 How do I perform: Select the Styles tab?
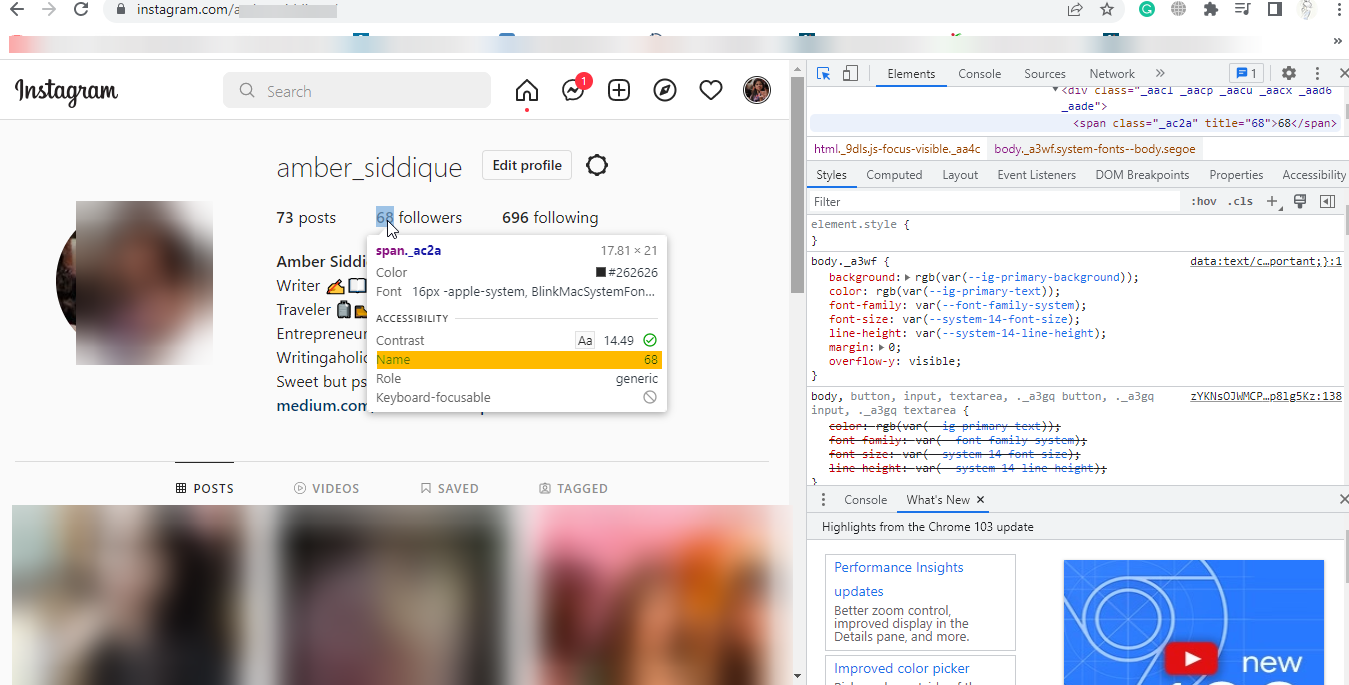point(831,175)
